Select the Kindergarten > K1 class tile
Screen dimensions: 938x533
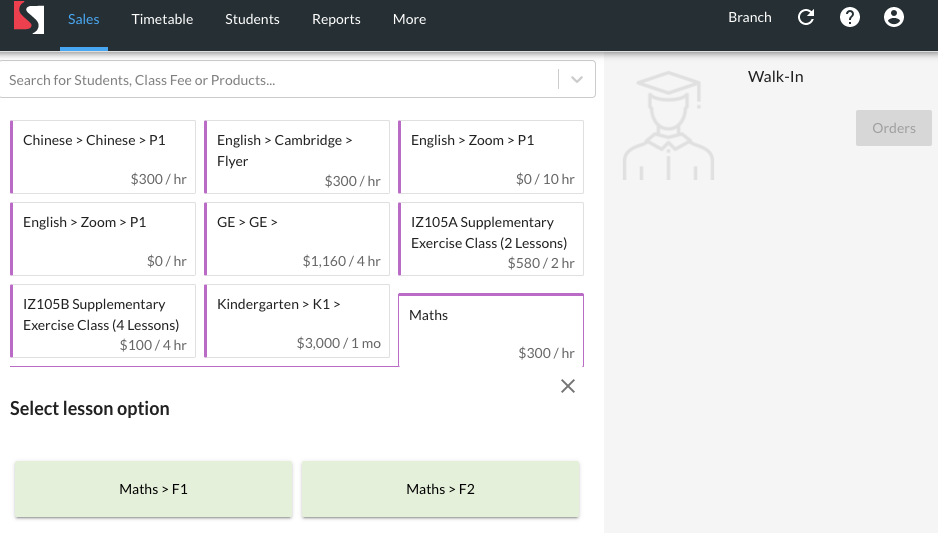click(x=297, y=321)
